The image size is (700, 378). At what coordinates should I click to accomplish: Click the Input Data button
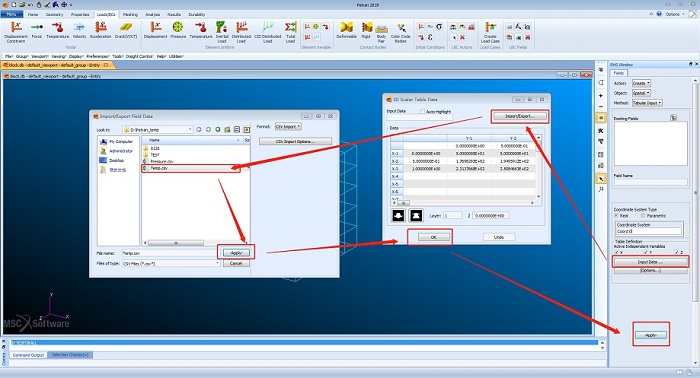[650, 262]
